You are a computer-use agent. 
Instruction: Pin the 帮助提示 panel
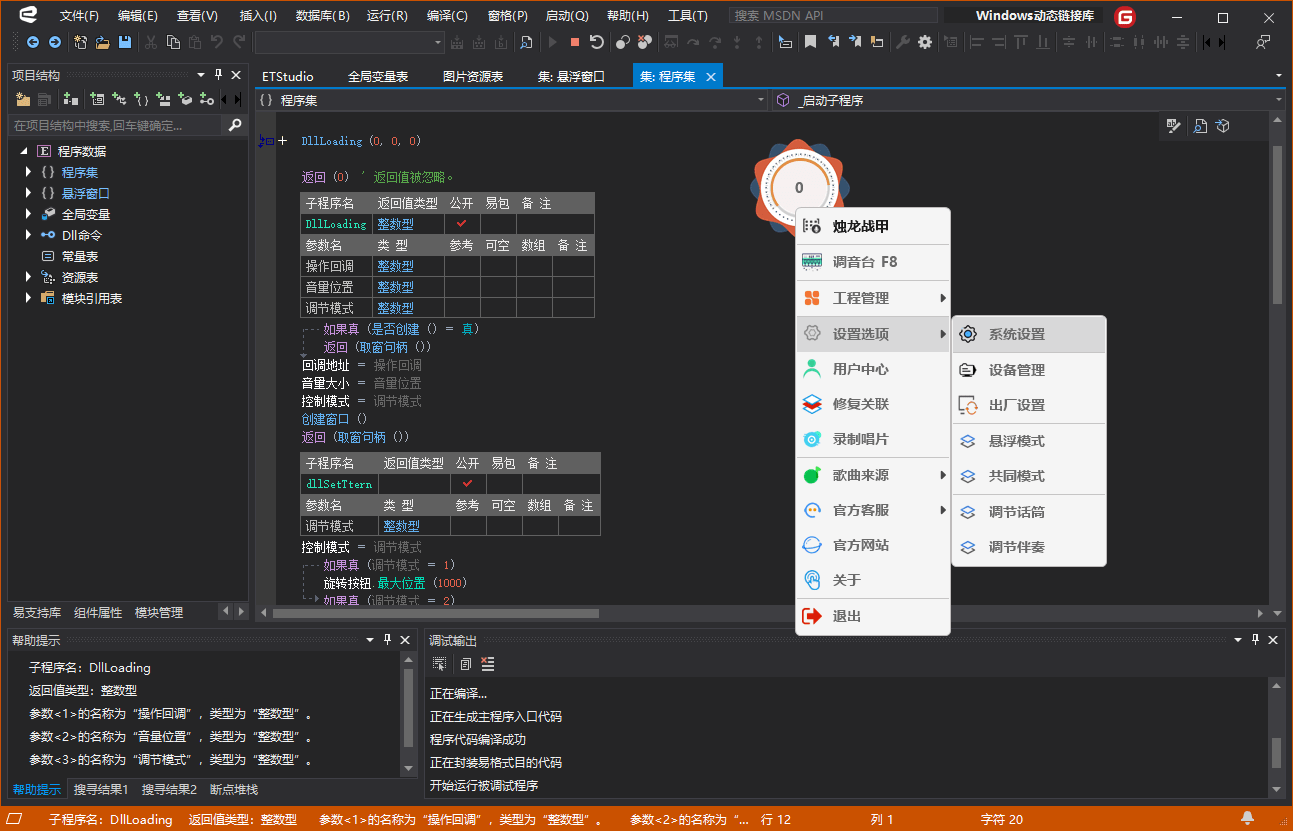point(386,639)
